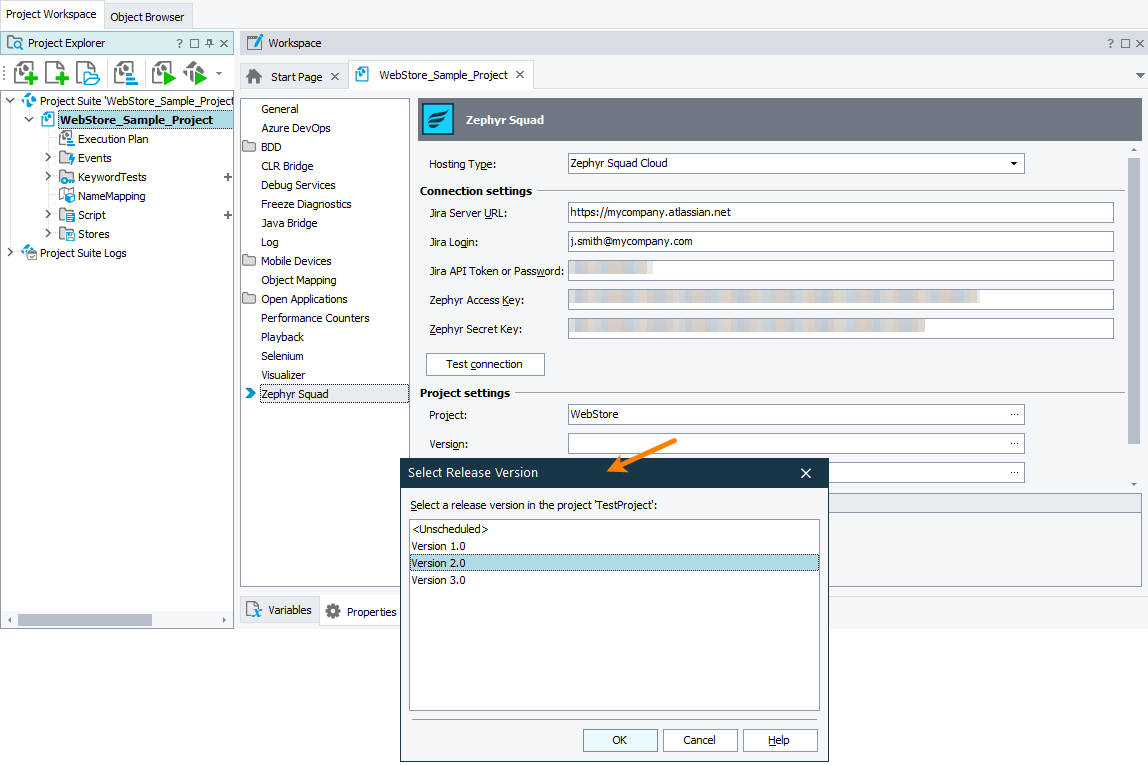Collapse the WebStore_Sample_Project tree node
Screen dimensions: 1148x765
click(x=28, y=118)
